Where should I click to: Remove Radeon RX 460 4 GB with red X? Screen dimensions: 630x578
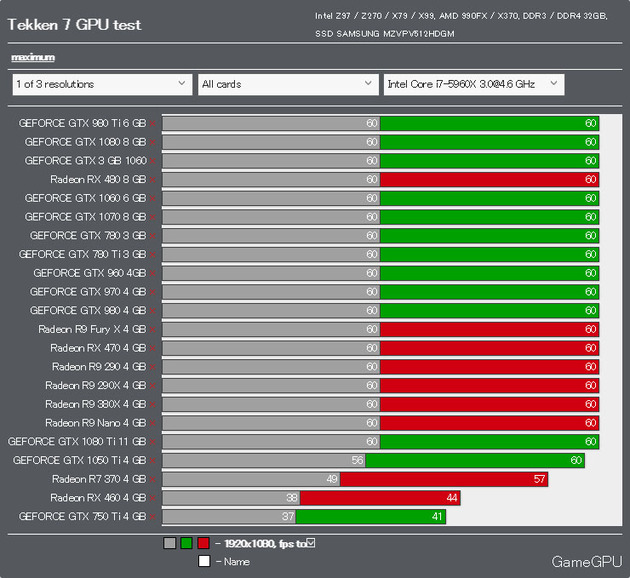click(153, 498)
